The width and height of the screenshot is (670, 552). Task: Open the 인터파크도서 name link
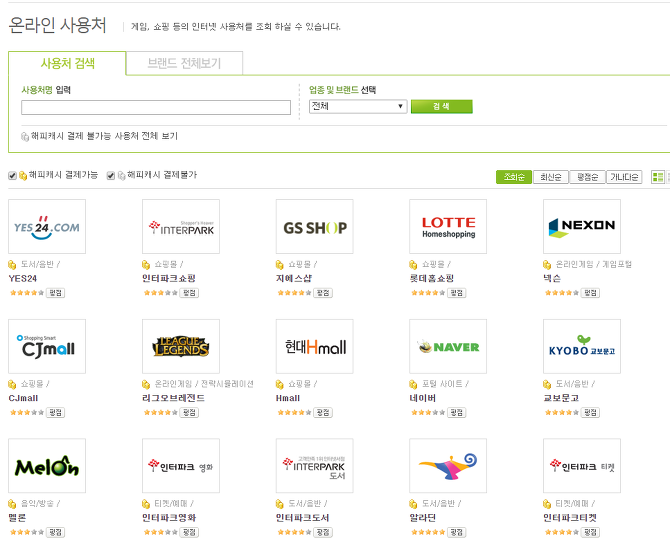click(x=303, y=518)
